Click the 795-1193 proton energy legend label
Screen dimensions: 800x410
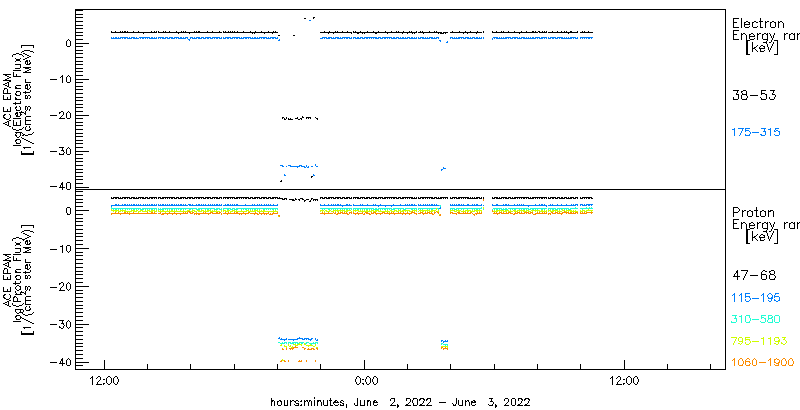[x=759, y=341]
